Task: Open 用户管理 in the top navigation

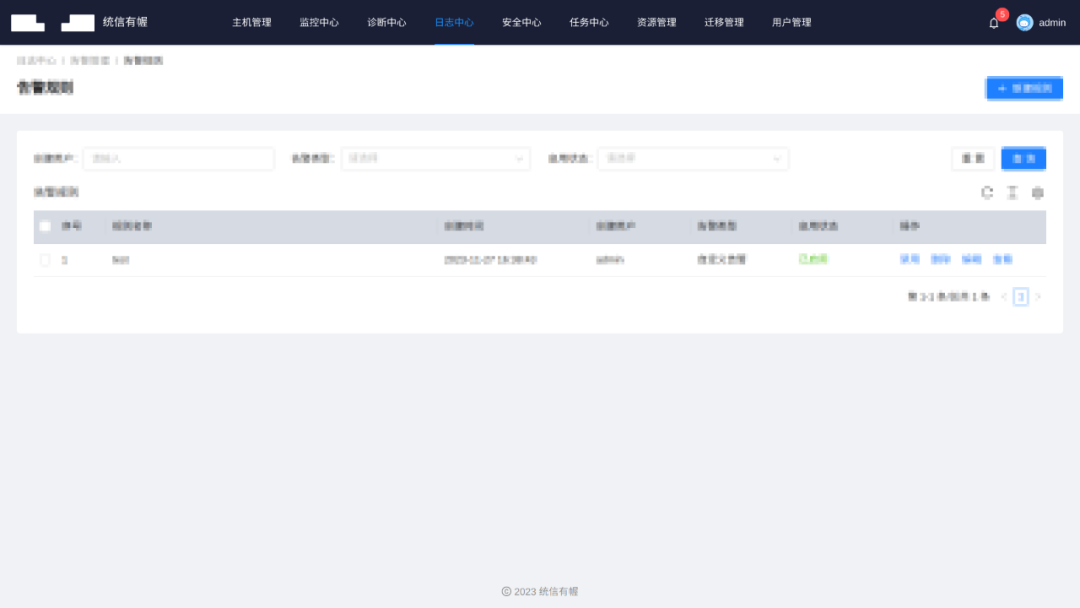Action: (791, 23)
